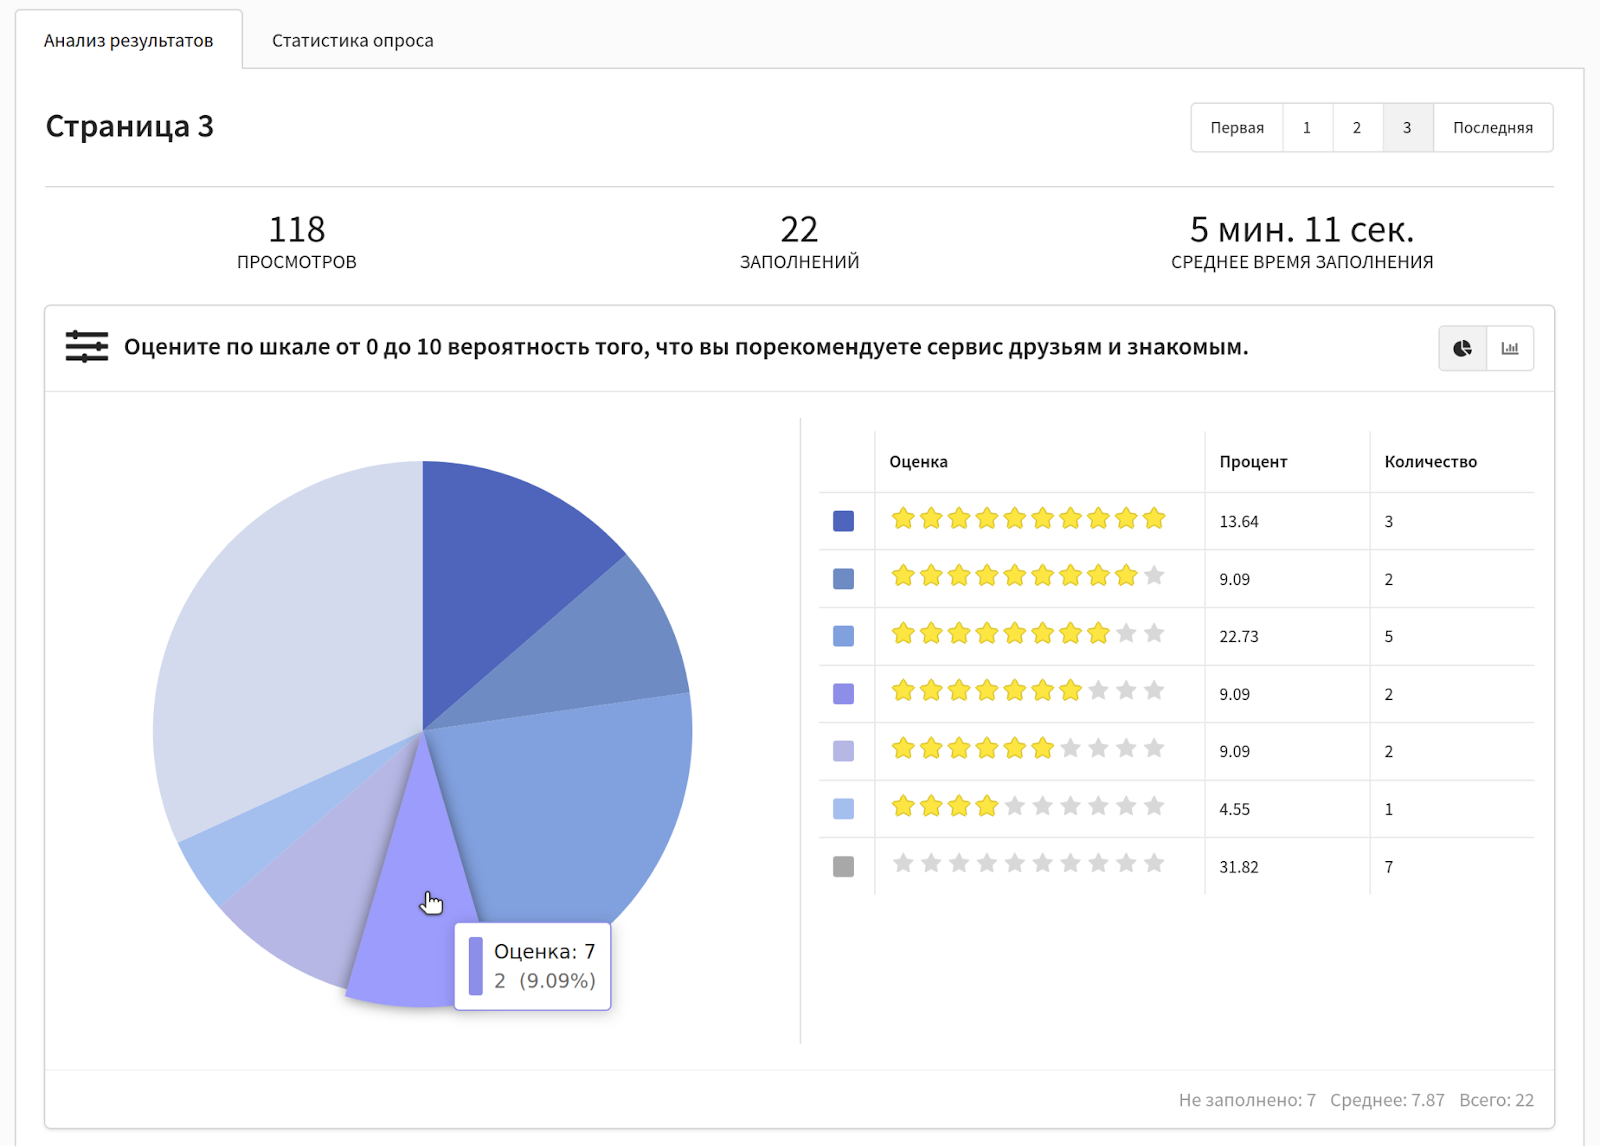Viewport: 1600px width, 1147px height.
Task: Go to Первая page
Action: (x=1237, y=128)
